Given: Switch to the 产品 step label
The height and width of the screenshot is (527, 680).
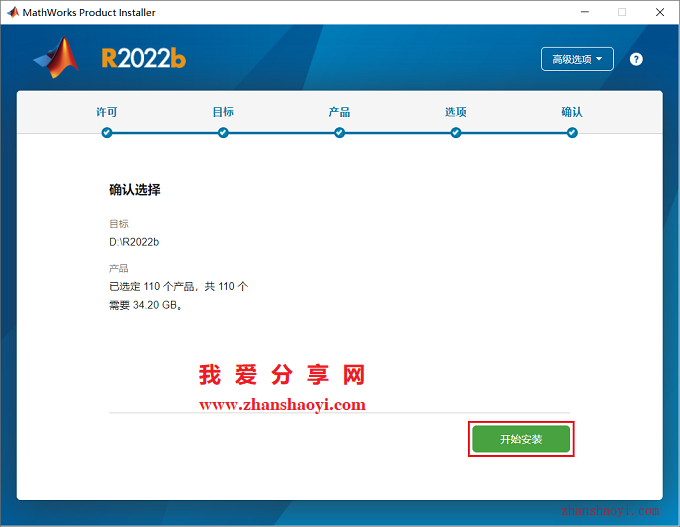Looking at the screenshot, I should (339, 112).
